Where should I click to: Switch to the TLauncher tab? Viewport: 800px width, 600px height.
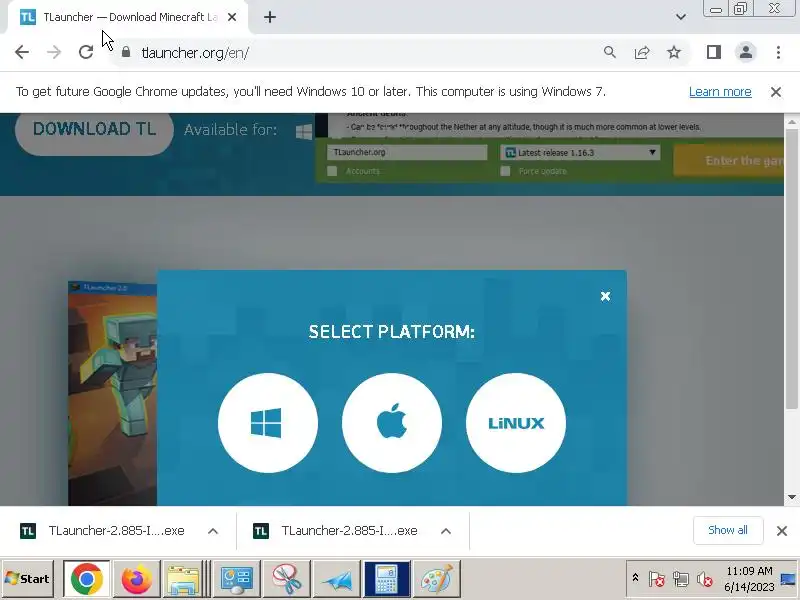(x=122, y=17)
